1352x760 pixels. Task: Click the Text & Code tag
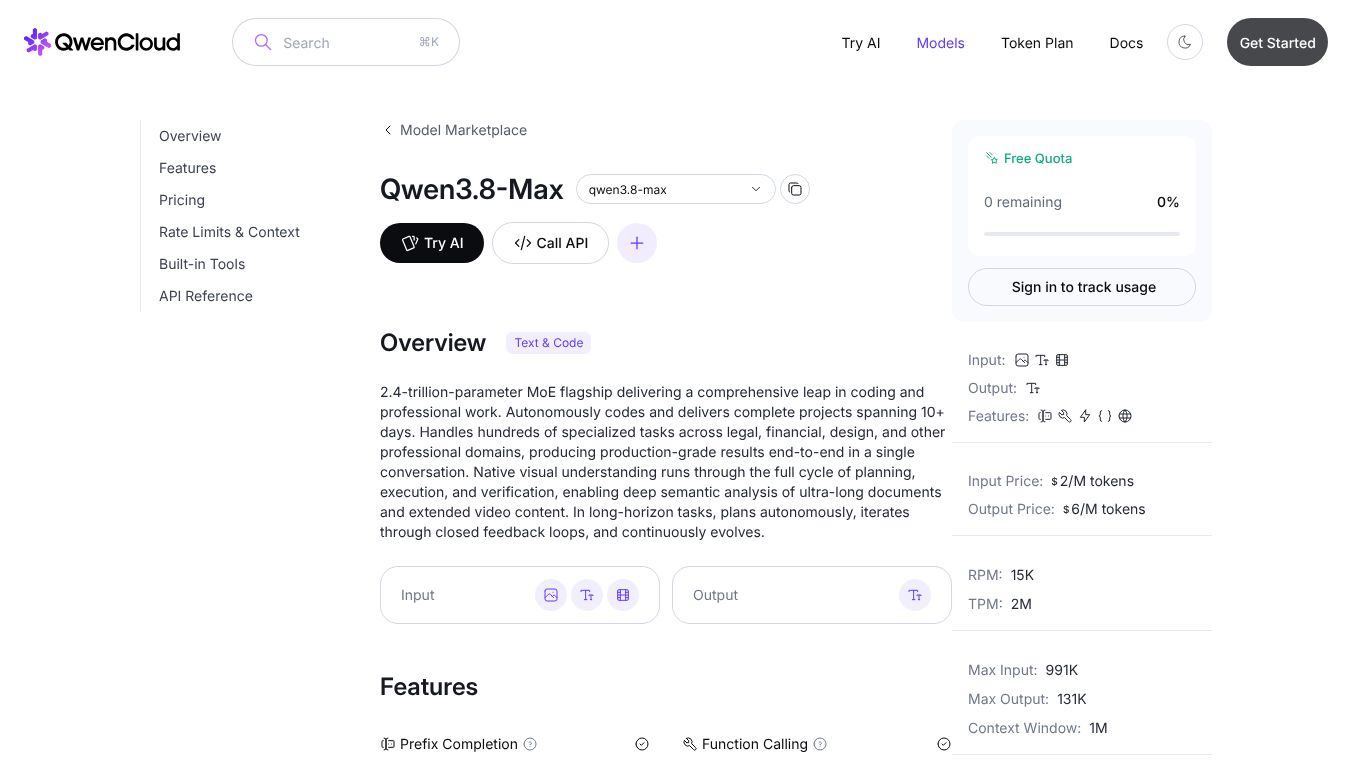[548, 343]
